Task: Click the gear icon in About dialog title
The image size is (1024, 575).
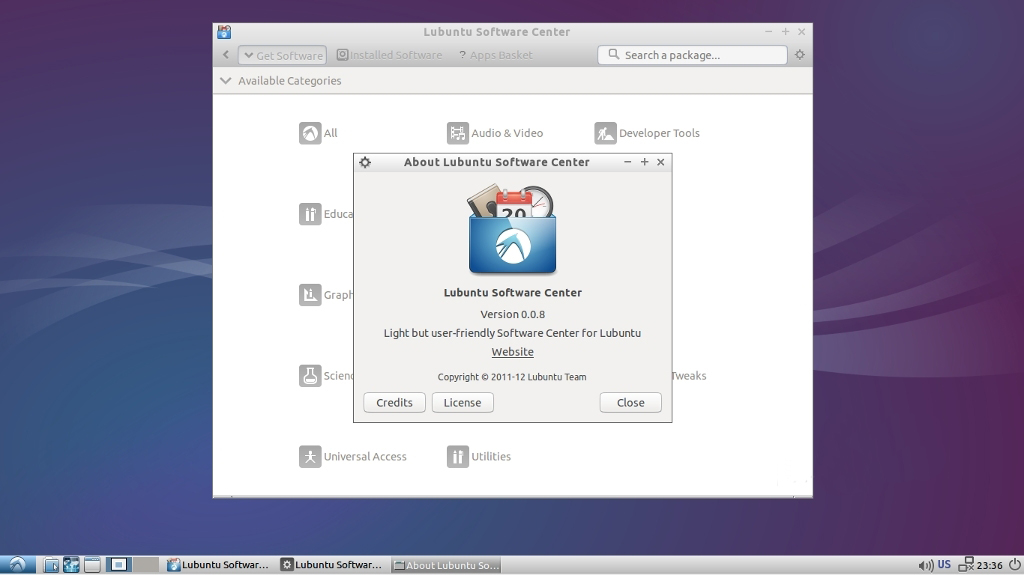Action: point(365,162)
